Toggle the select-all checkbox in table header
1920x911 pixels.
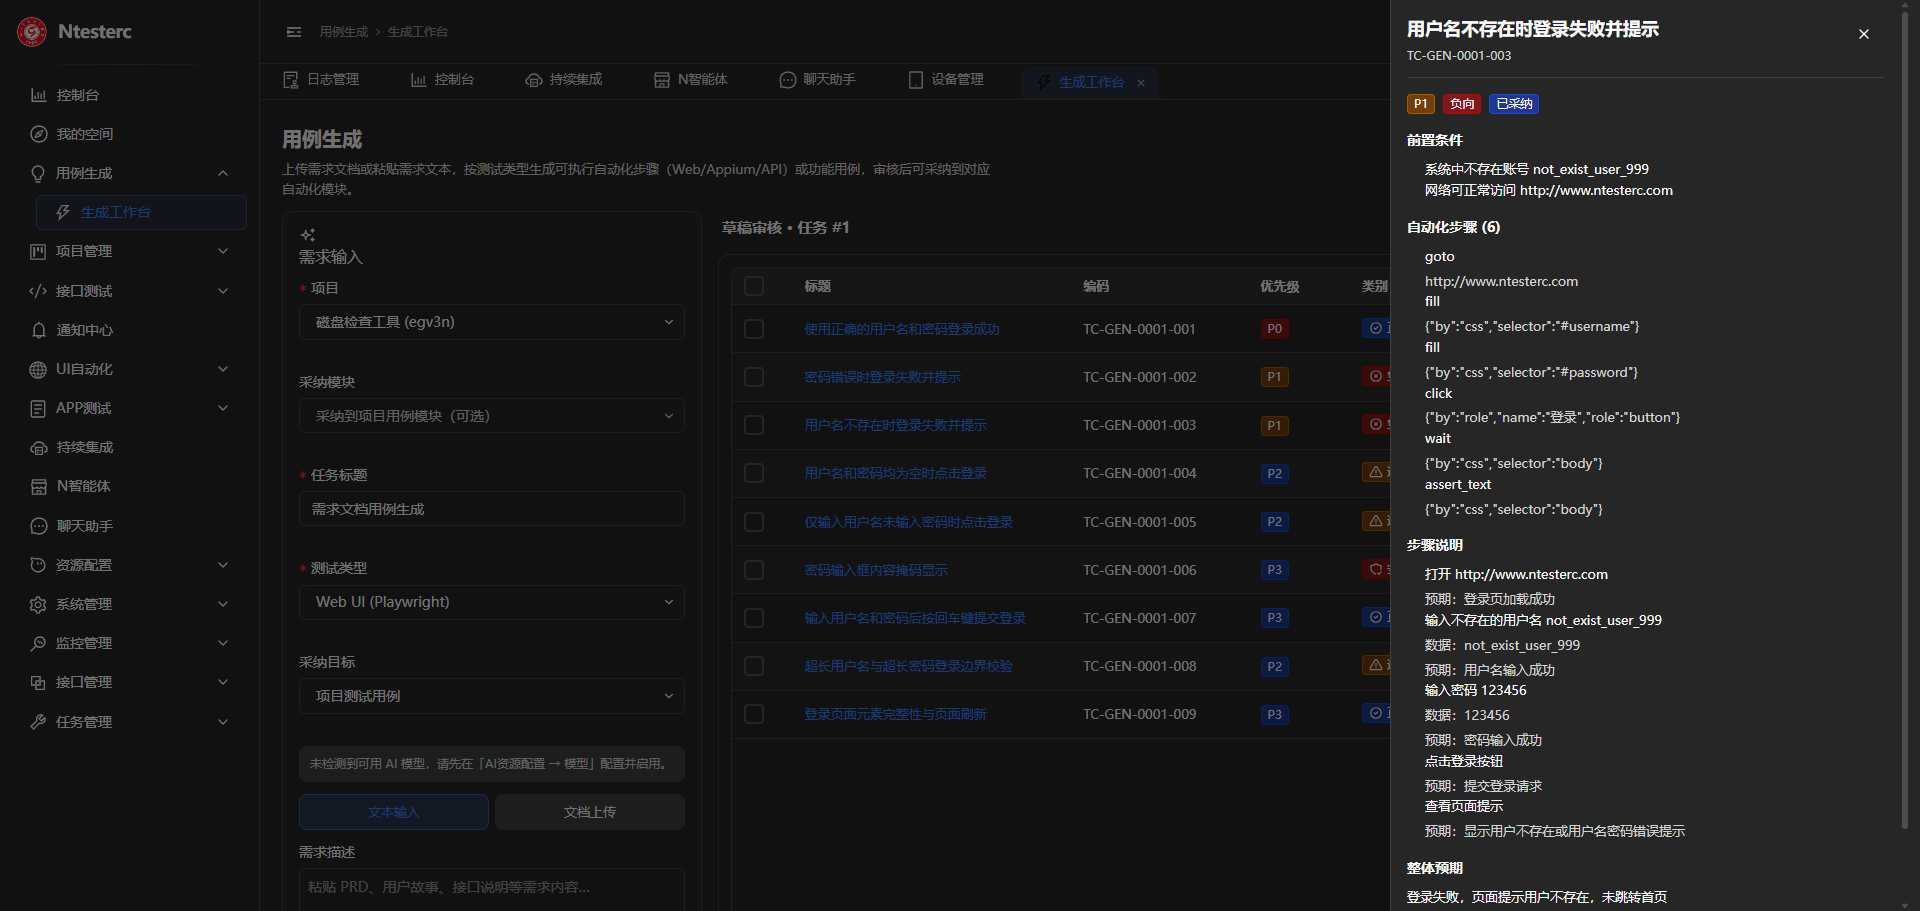[x=754, y=286]
